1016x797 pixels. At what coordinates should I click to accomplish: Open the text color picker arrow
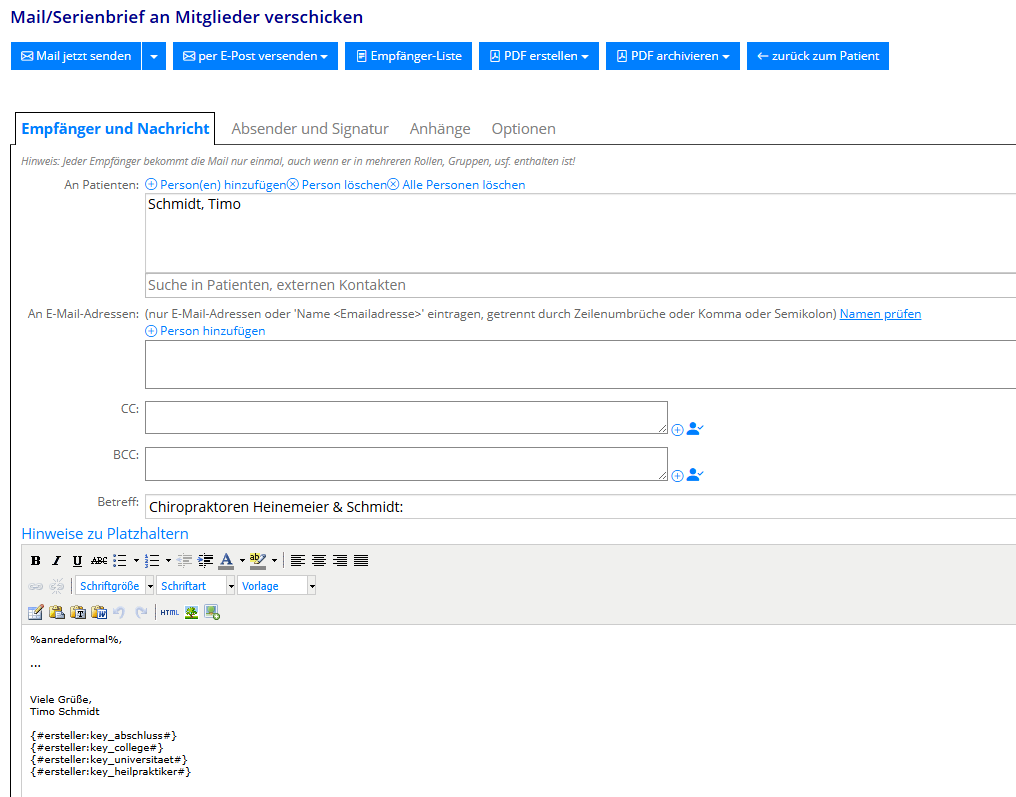242,561
